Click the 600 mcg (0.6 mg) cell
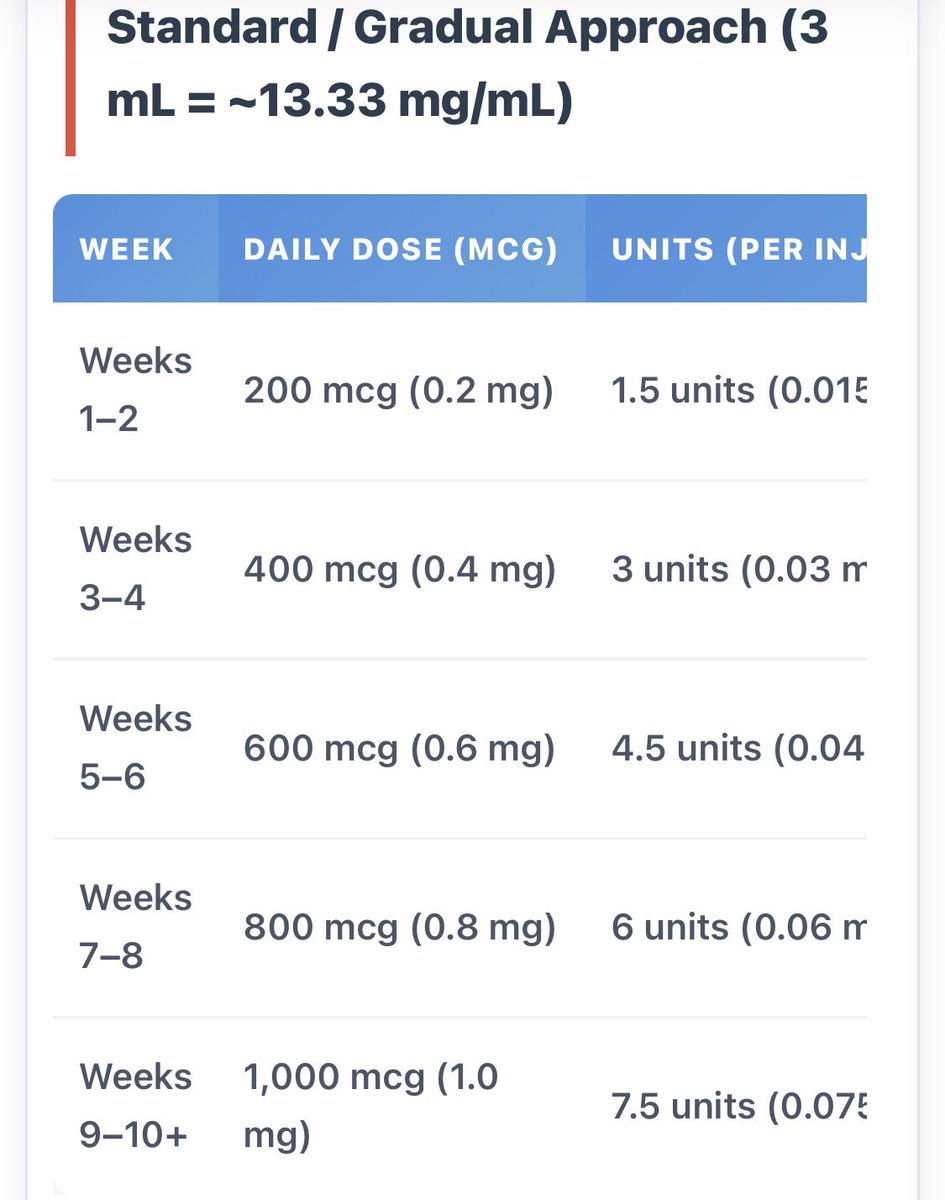This screenshot has height=1200, width=945. coord(399,748)
